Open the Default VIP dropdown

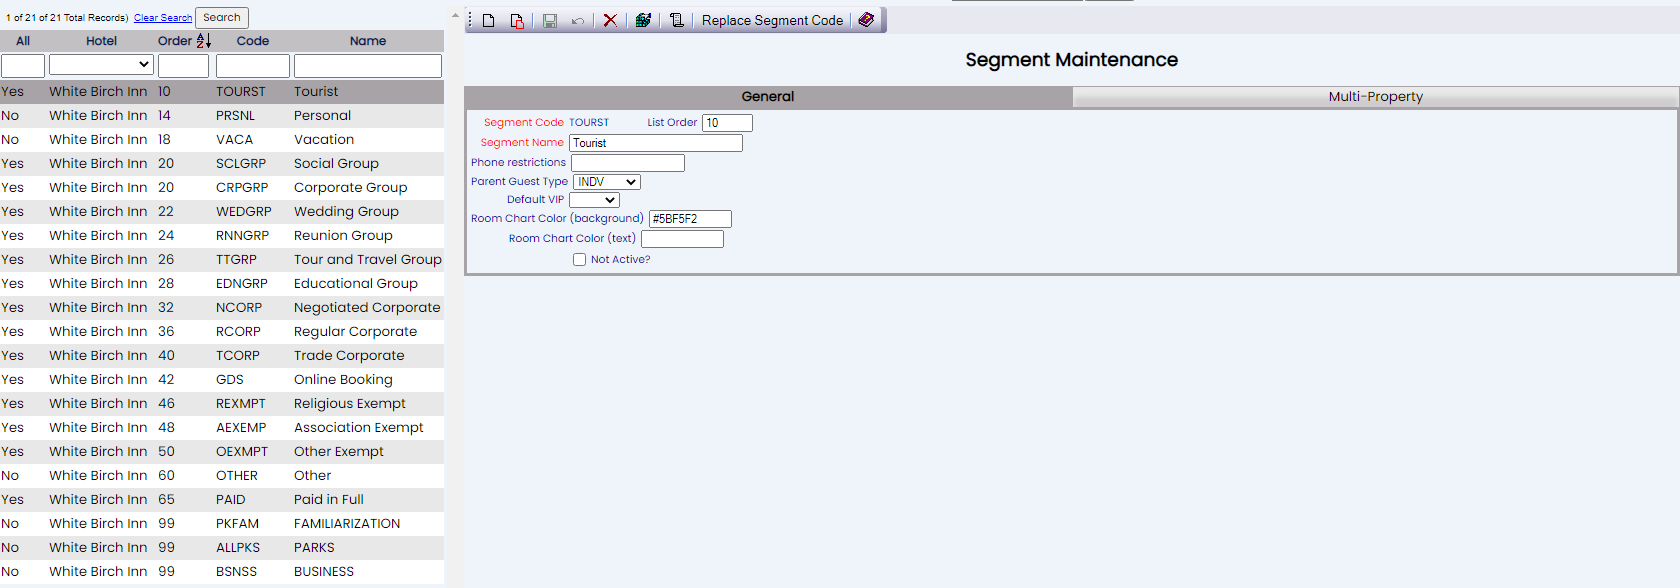[x=594, y=200]
